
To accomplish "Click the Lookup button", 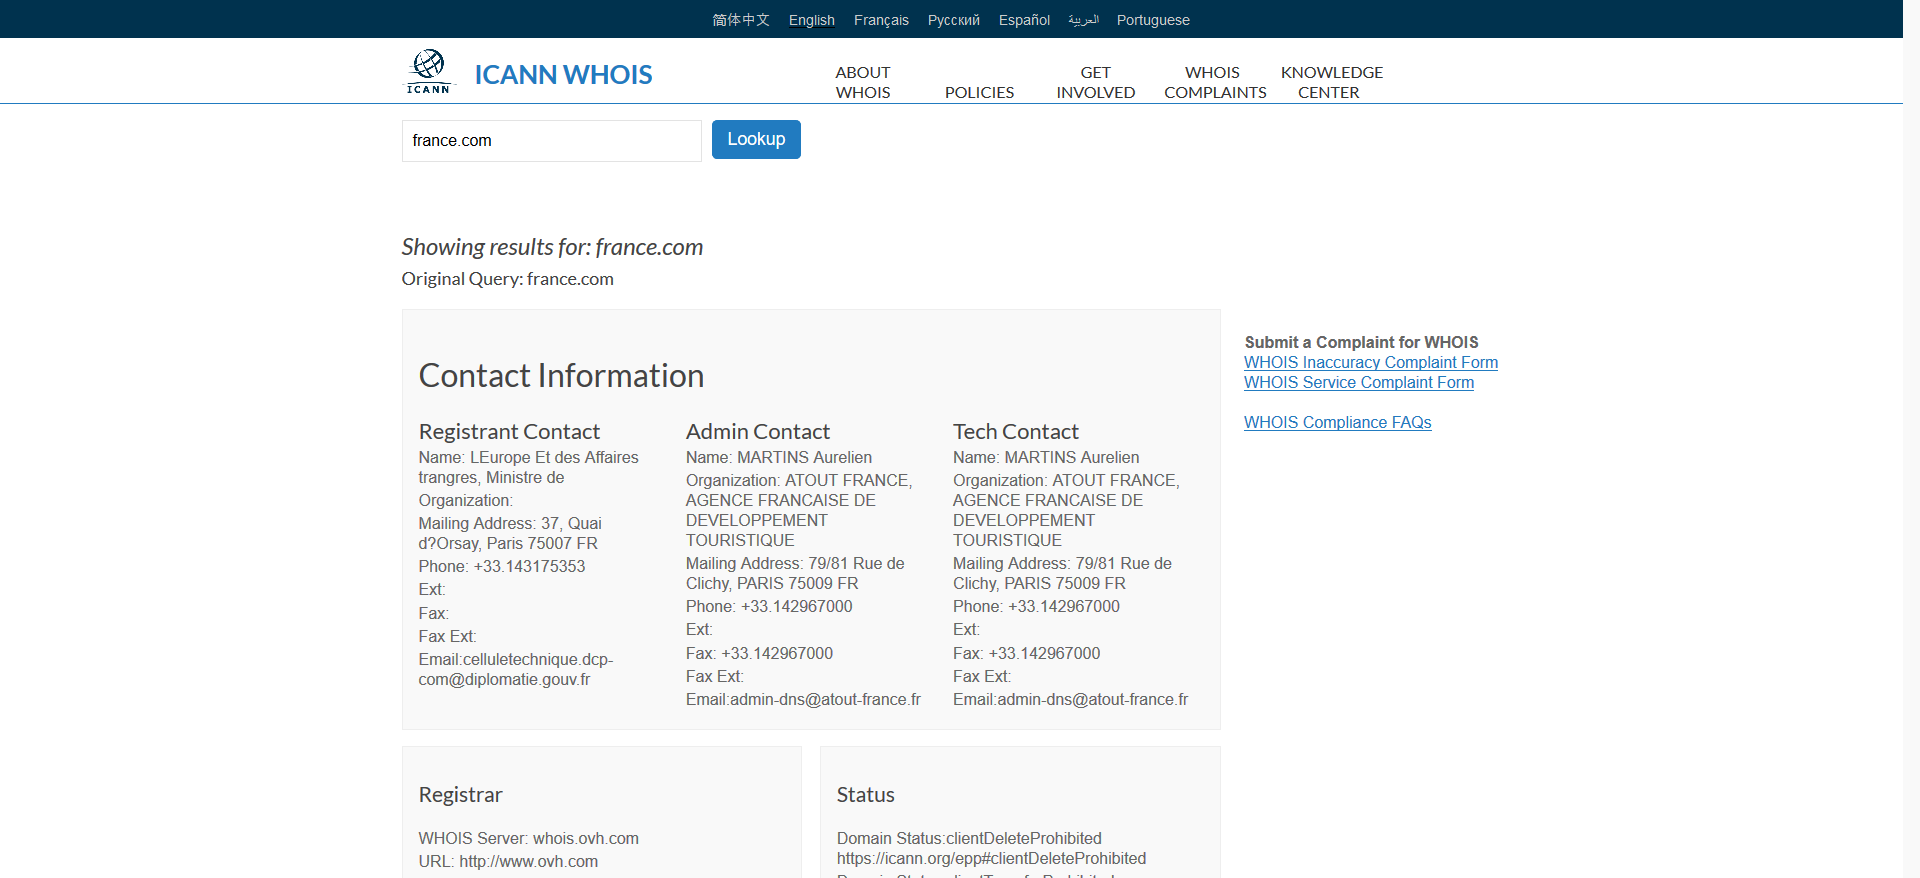I will pos(756,139).
